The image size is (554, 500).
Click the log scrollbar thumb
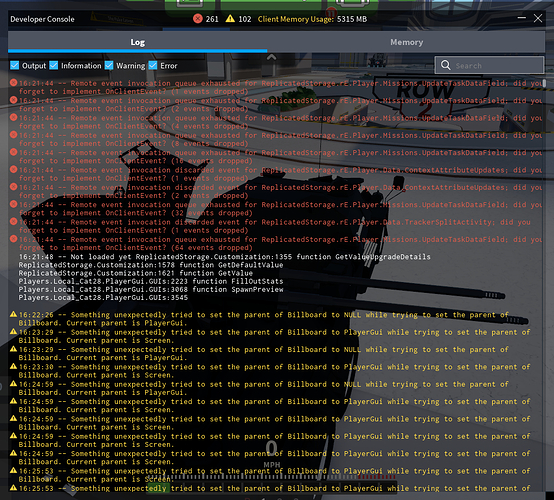coord(544,83)
